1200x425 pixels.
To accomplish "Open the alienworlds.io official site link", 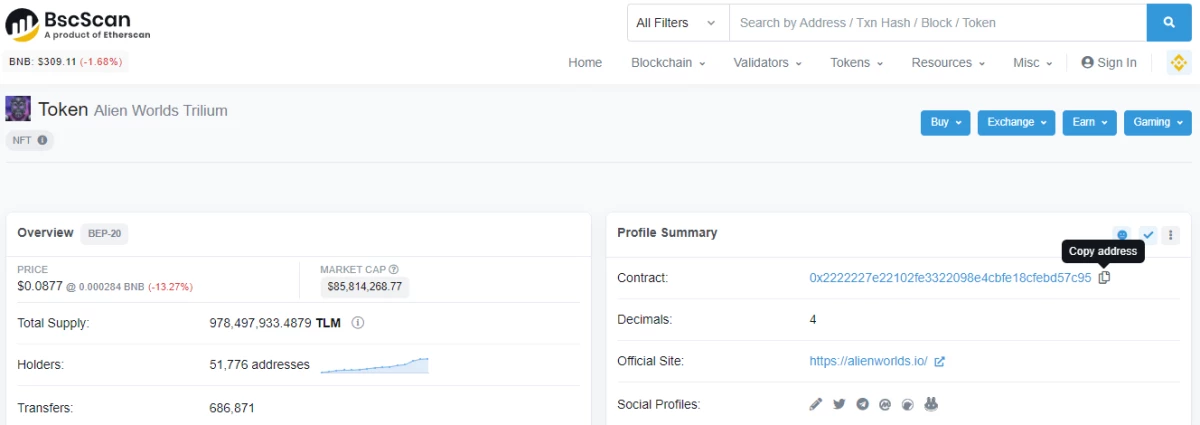I will pos(868,361).
